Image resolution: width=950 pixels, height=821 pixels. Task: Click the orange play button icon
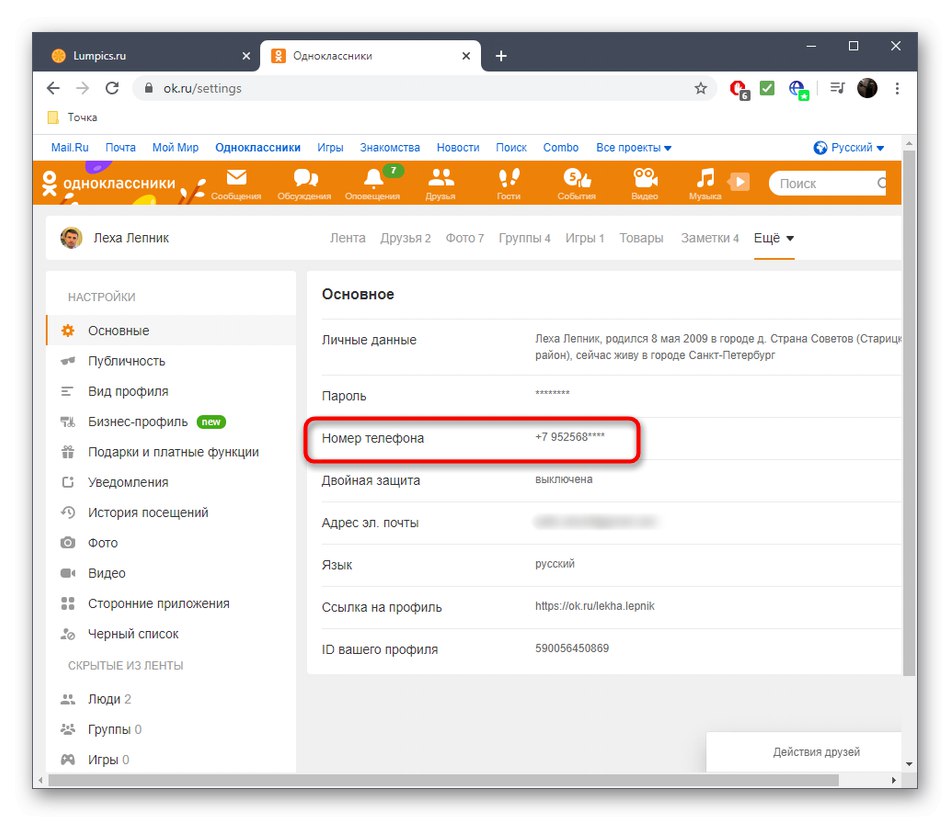(x=739, y=181)
